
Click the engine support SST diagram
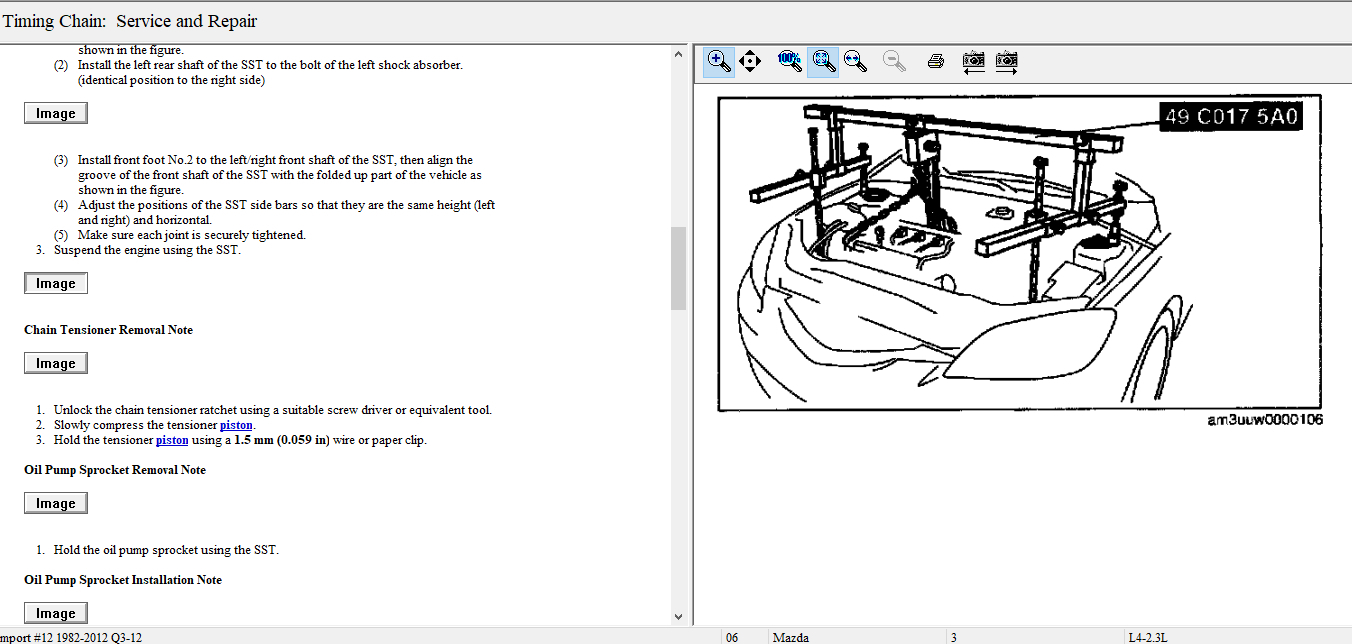point(1020,252)
